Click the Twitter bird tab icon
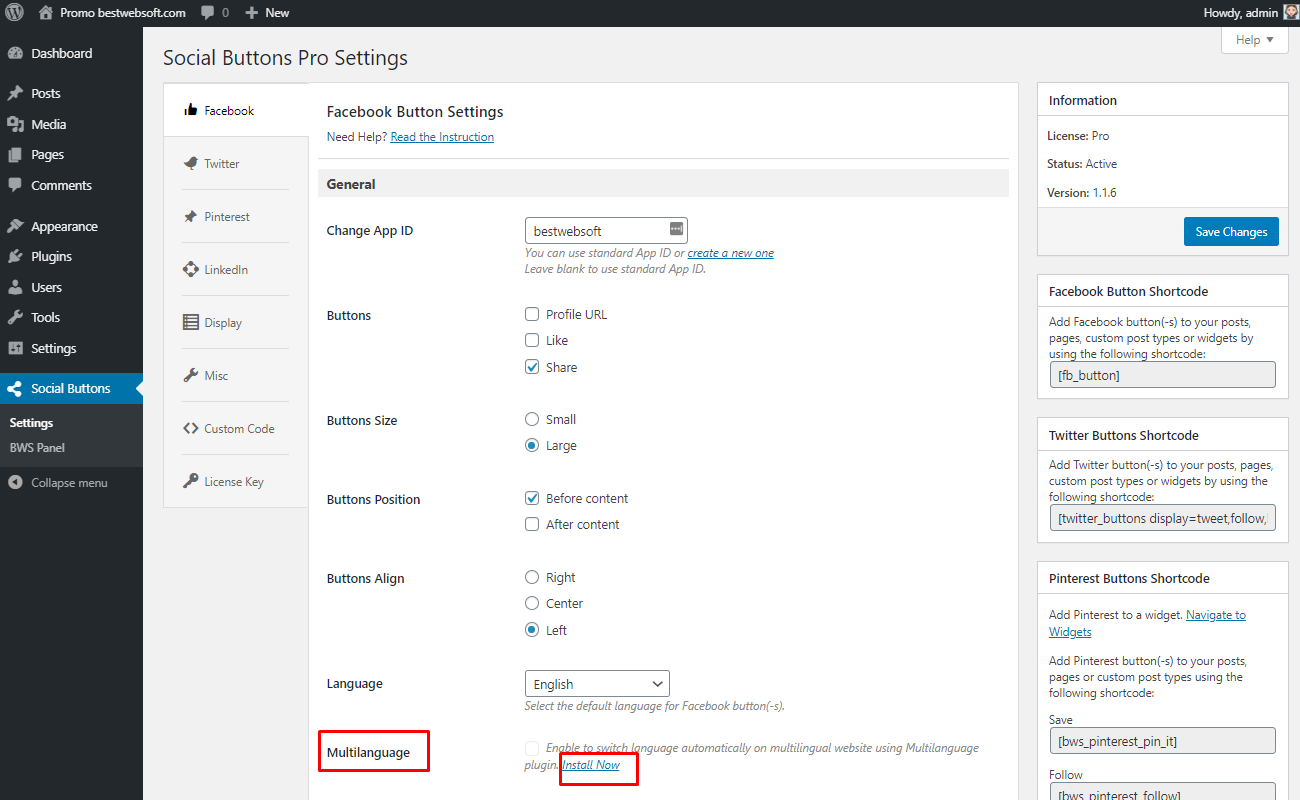Screen dimensions: 1300x800 coord(190,163)
